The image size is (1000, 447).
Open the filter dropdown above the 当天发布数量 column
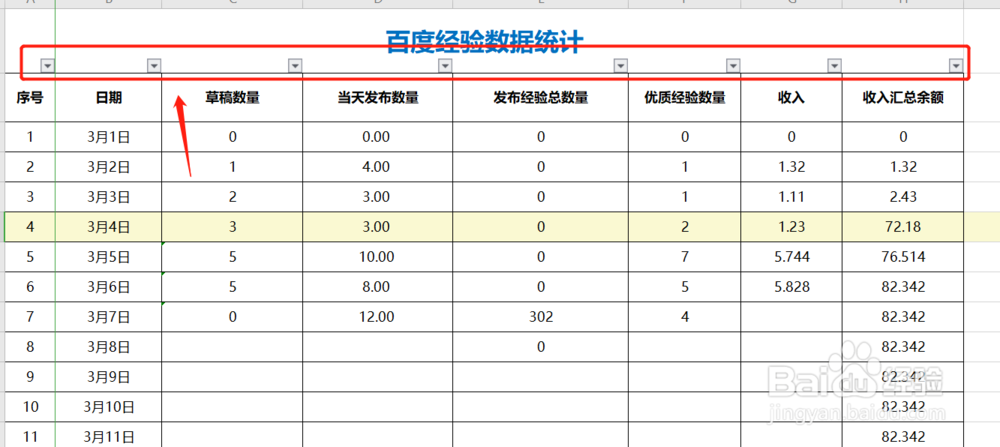[x=445, y=65]
